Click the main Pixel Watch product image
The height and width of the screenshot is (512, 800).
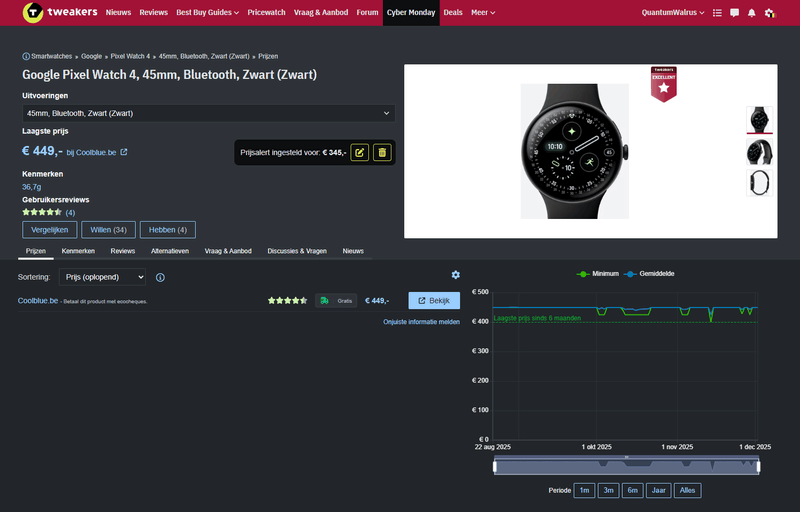click(574, 151)
